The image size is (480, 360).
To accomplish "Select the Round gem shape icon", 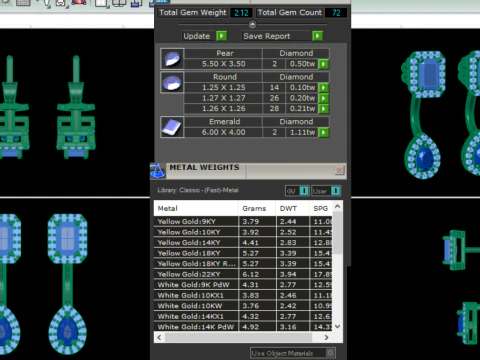I will (x=172, y=82).
